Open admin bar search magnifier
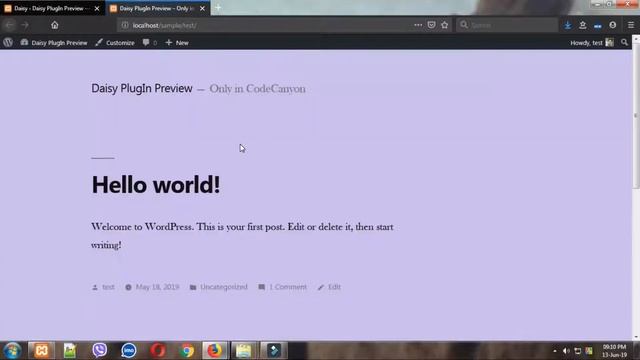The image size is (640, 360). point(624,42)
